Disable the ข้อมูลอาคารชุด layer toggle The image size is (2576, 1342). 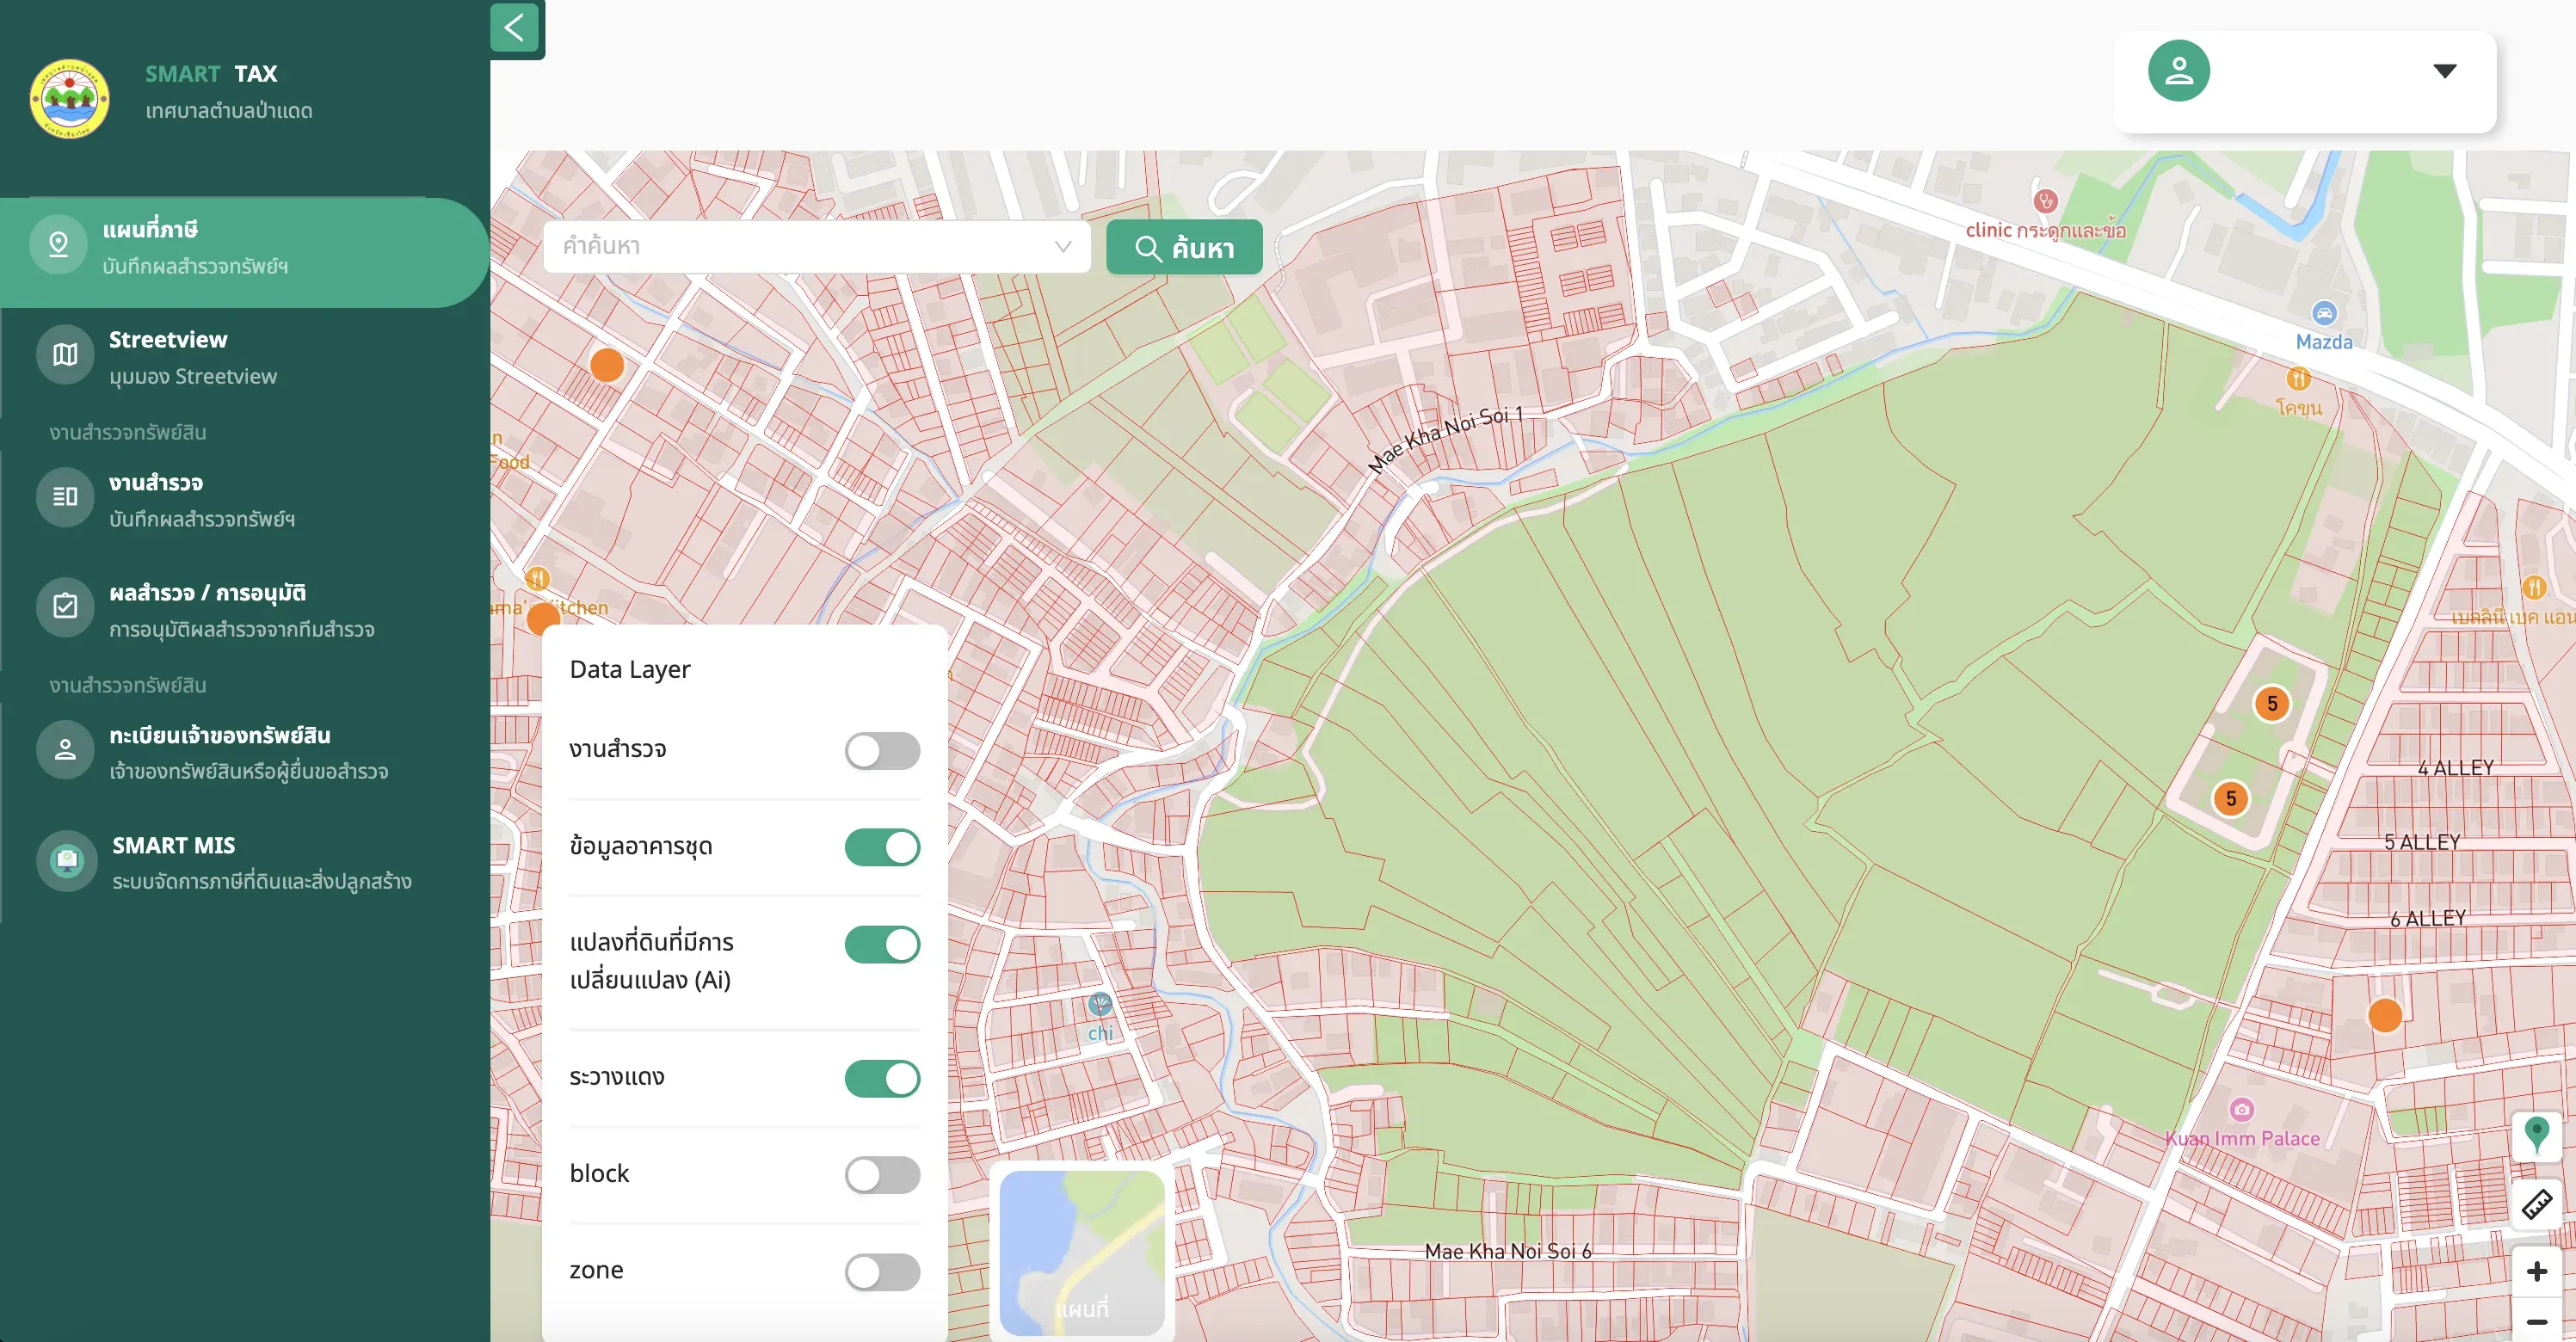[x=882, y=847]
